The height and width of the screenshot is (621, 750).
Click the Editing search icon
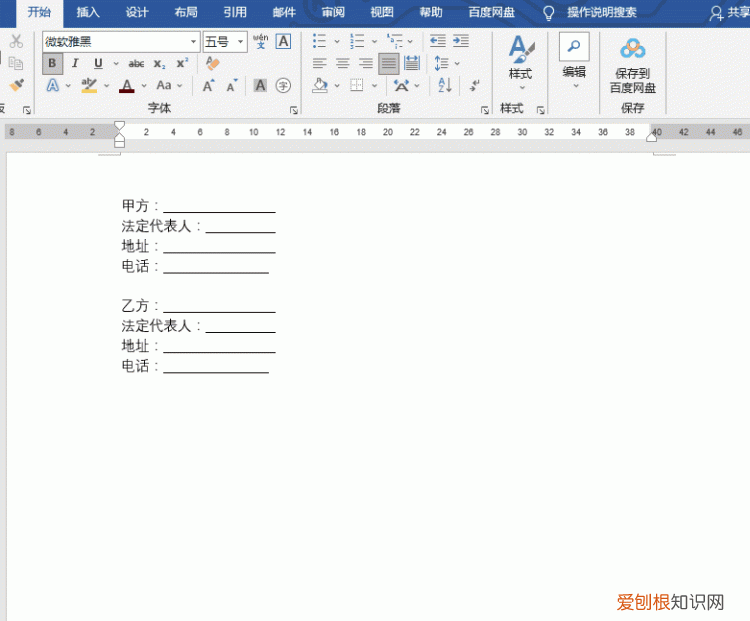click(574, 46)
